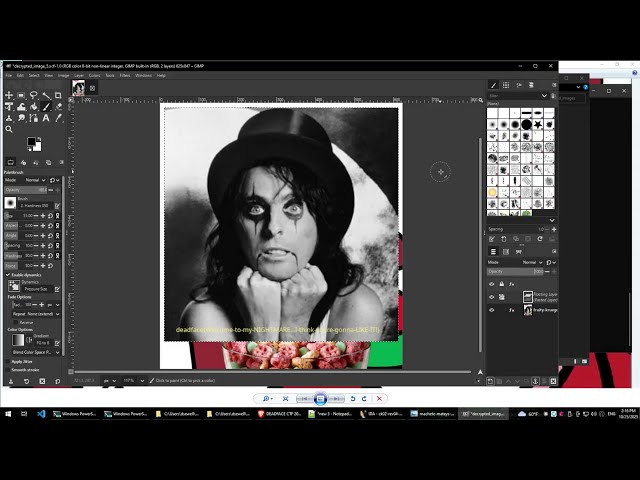Image resolution: width=640 pixels, height=480 pixels.
Task: Toggle the lock icon in the layers header
Action: tap(502, 284)
